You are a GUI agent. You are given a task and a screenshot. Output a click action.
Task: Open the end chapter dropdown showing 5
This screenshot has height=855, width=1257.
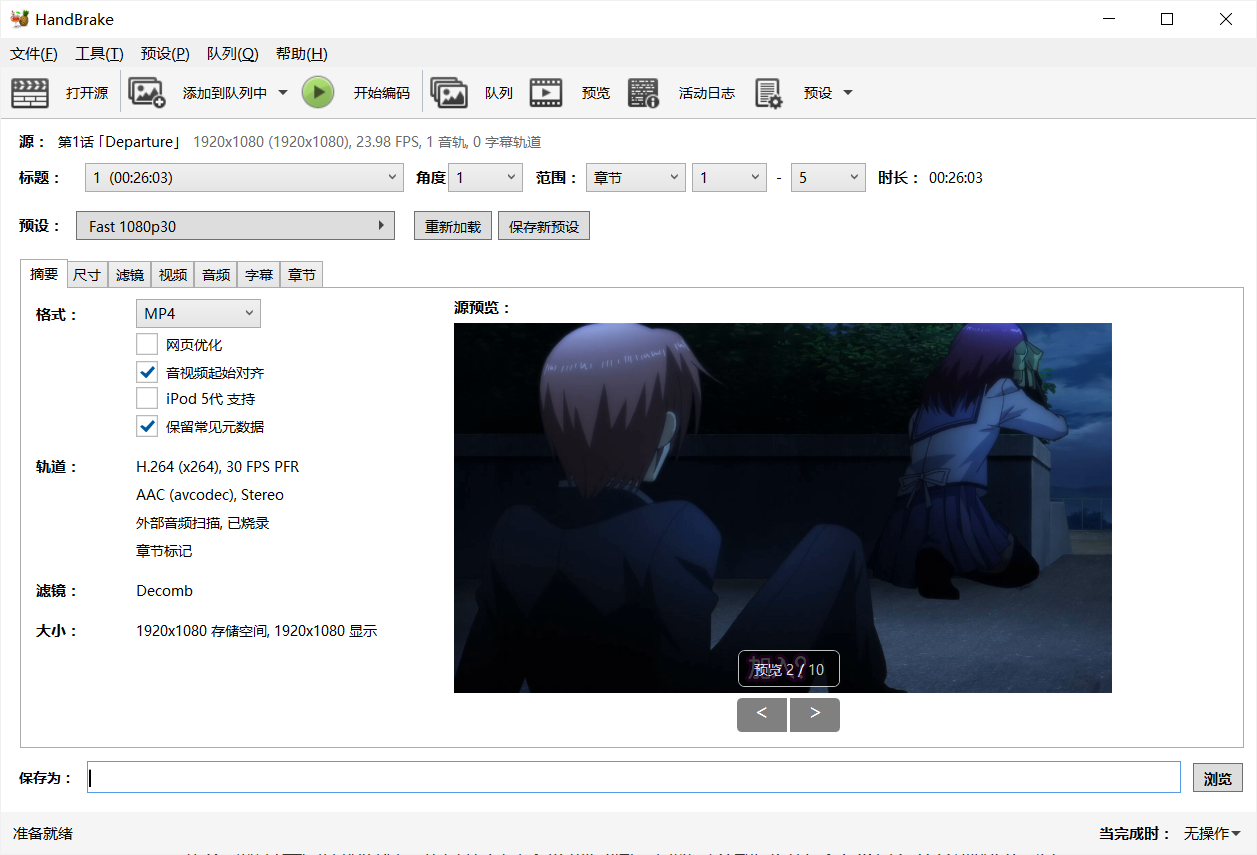(x=828, y=178)
